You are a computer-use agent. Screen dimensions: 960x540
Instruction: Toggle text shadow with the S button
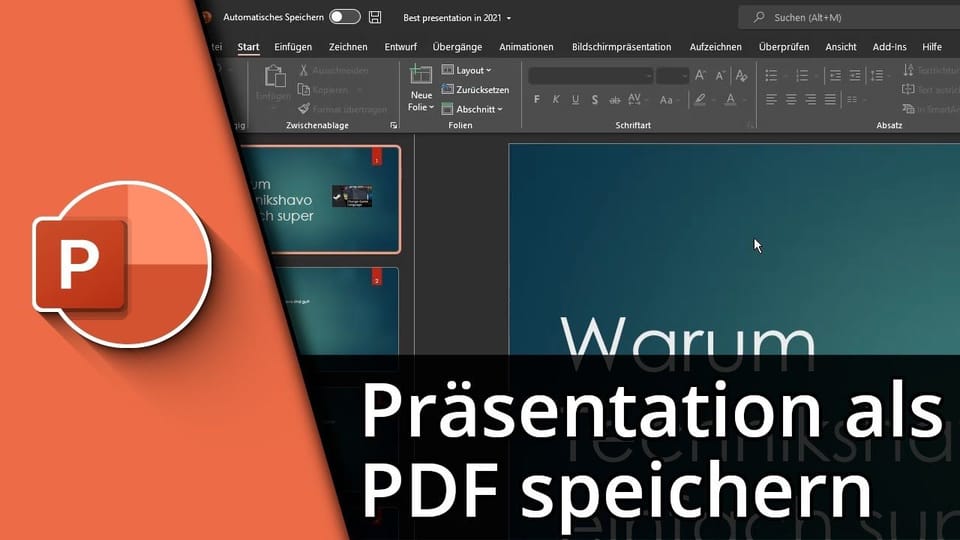tap(594, 100)
